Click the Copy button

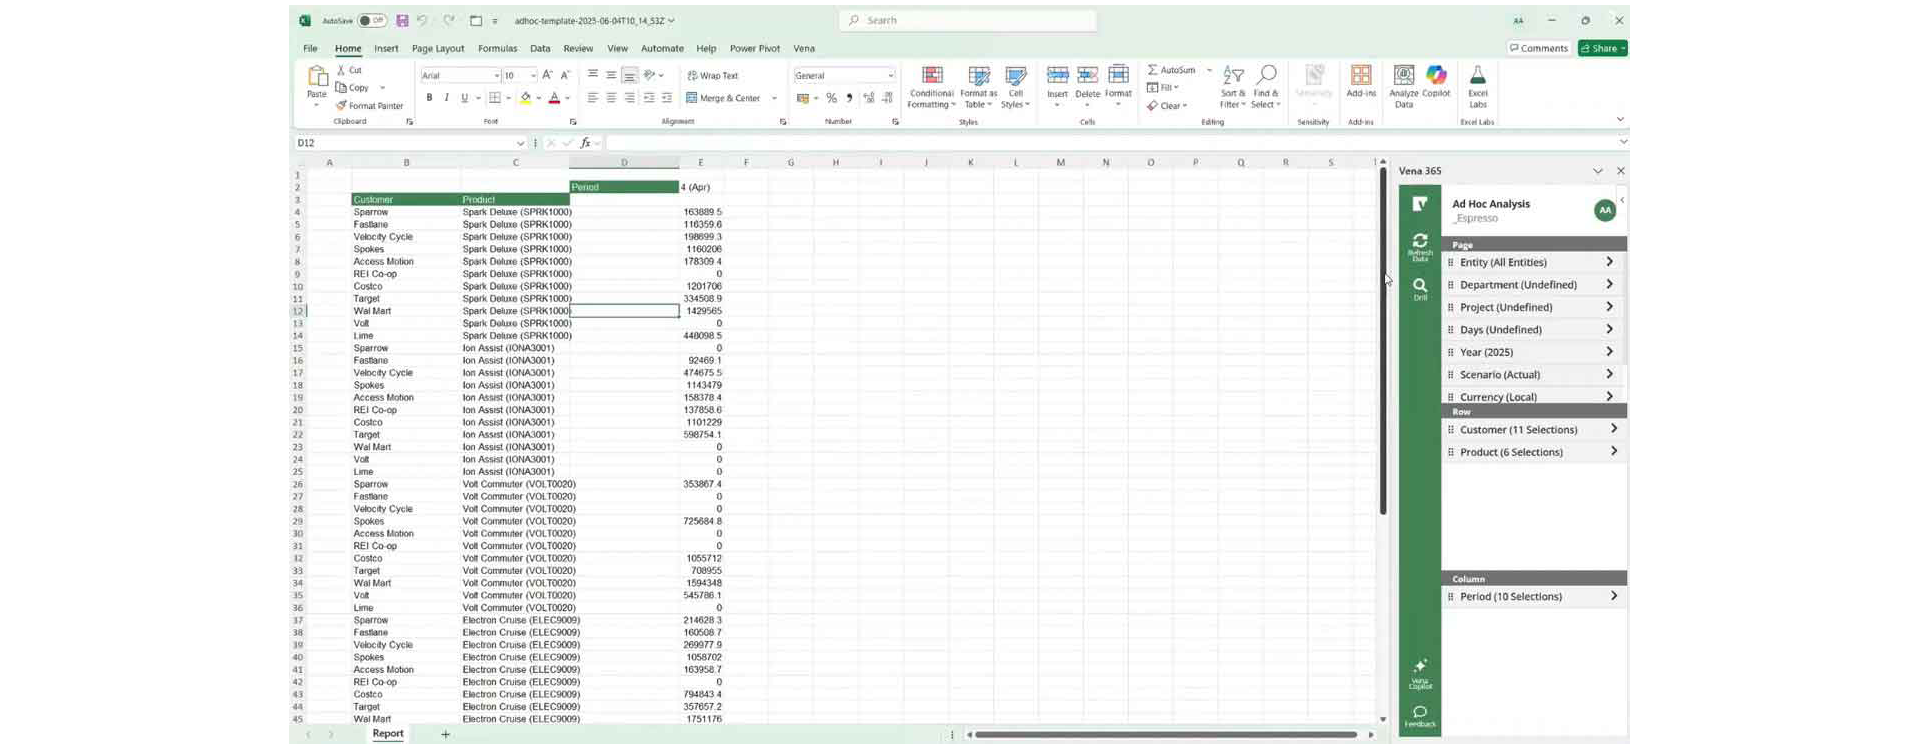(354, 88)
